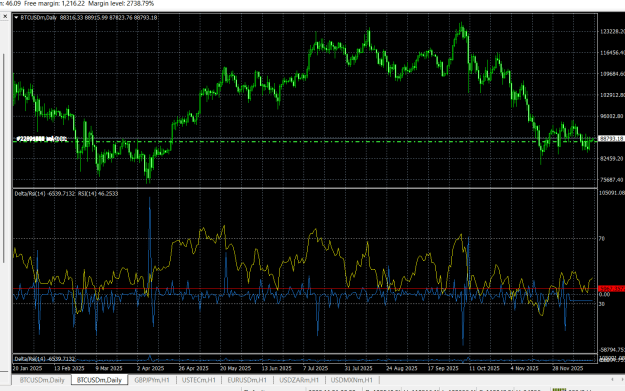Viewport: 625px width, 391px height.
Task: Open the EURUSDm,H1 chart tab
Action: click(x=247, y=380)
